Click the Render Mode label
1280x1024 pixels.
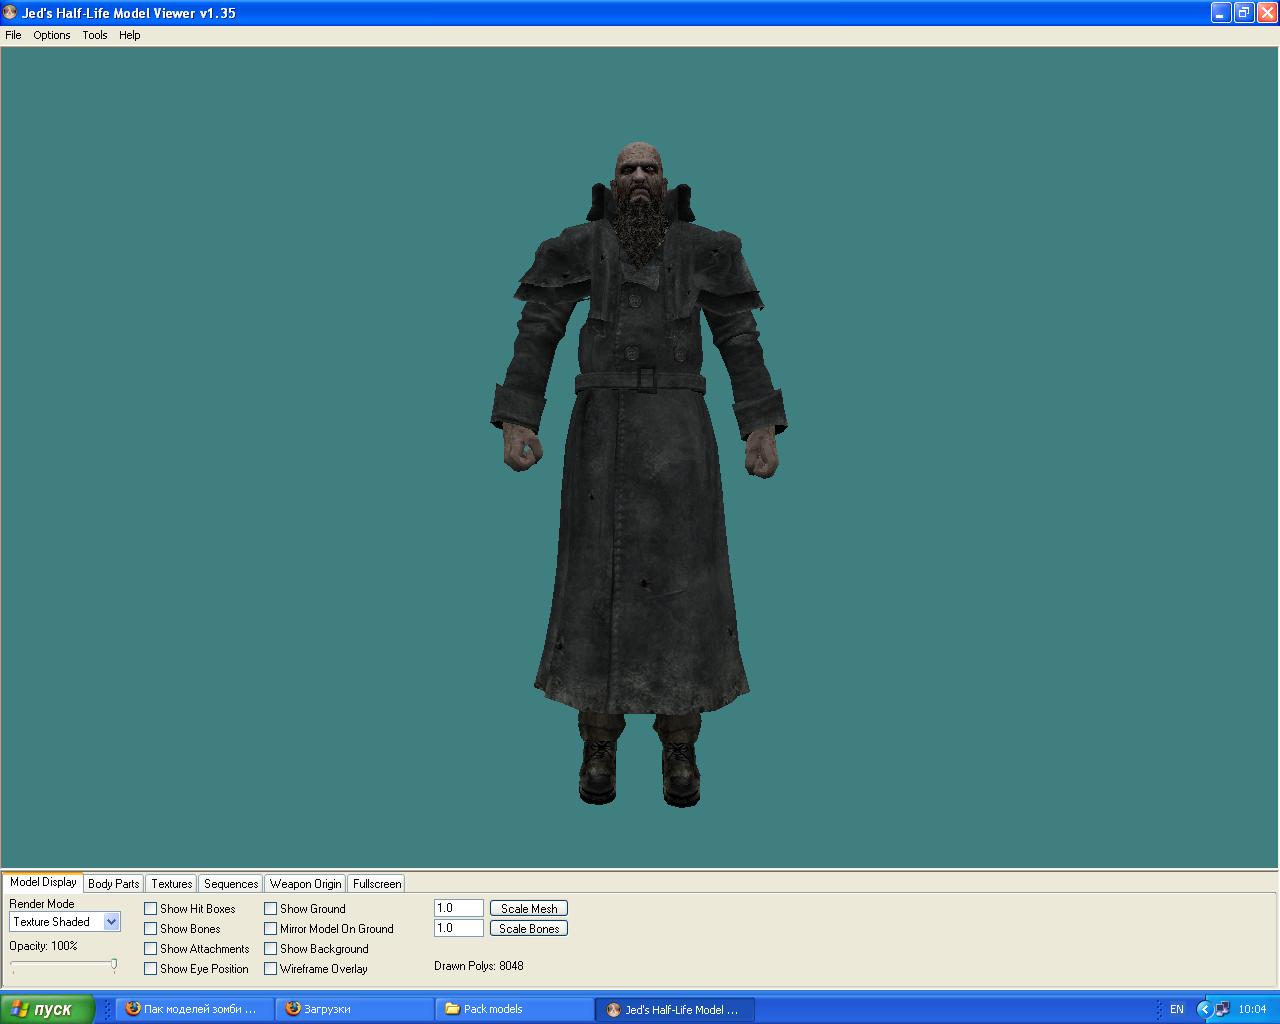point(42,904)
